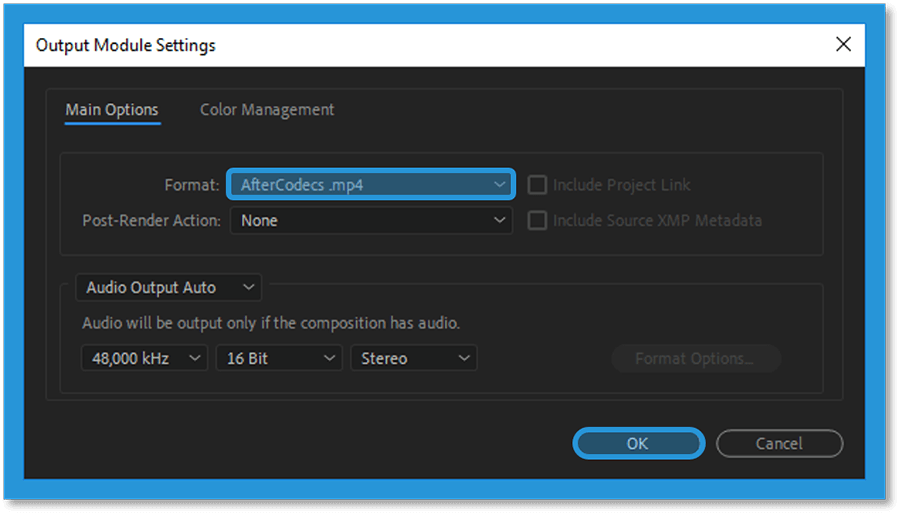
Task: Click the chevron arrow of Post-Render Action
Action: click(499, 220)
